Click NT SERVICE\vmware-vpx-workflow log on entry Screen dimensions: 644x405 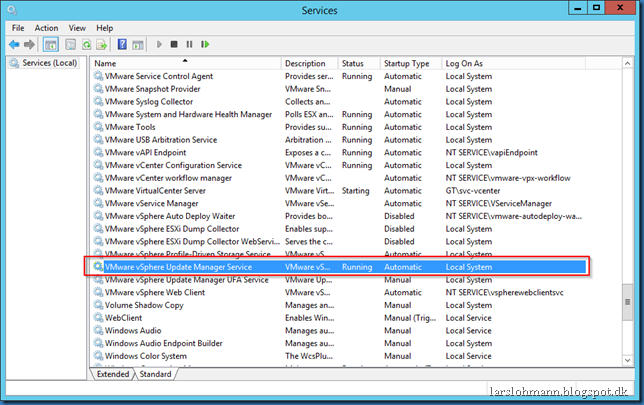tap(508, 178)
